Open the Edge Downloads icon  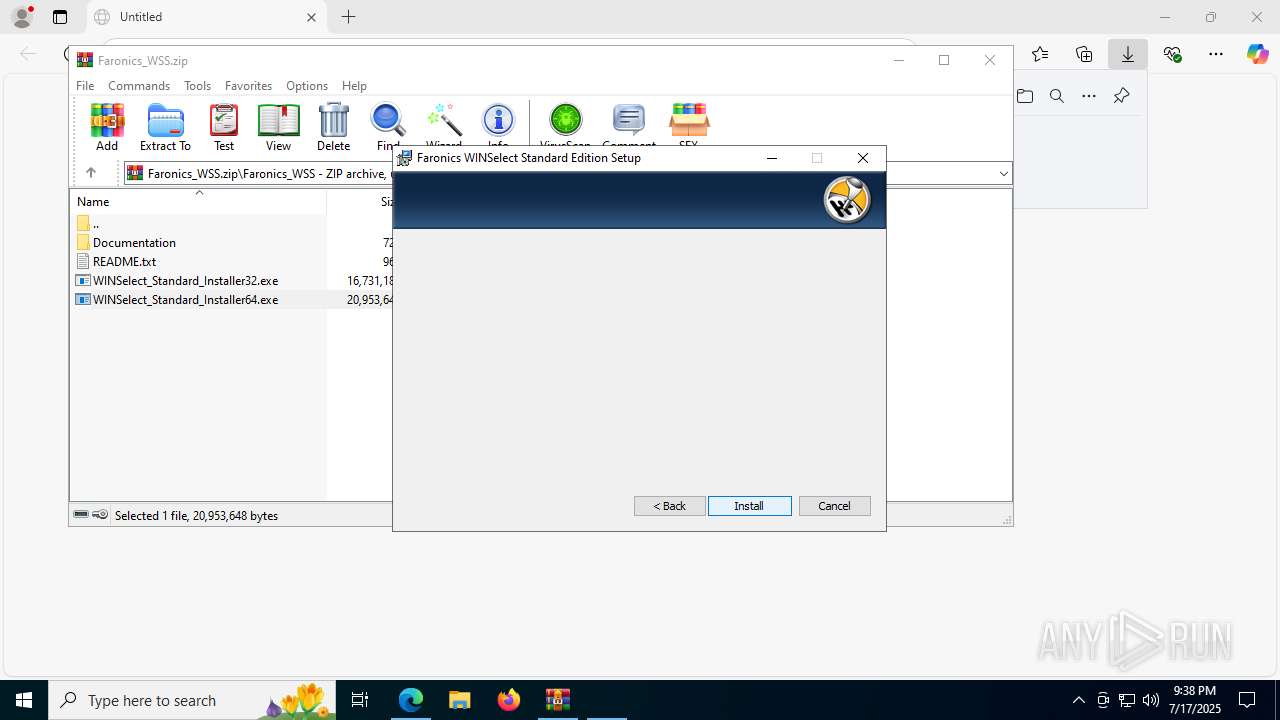point(1128,54)
